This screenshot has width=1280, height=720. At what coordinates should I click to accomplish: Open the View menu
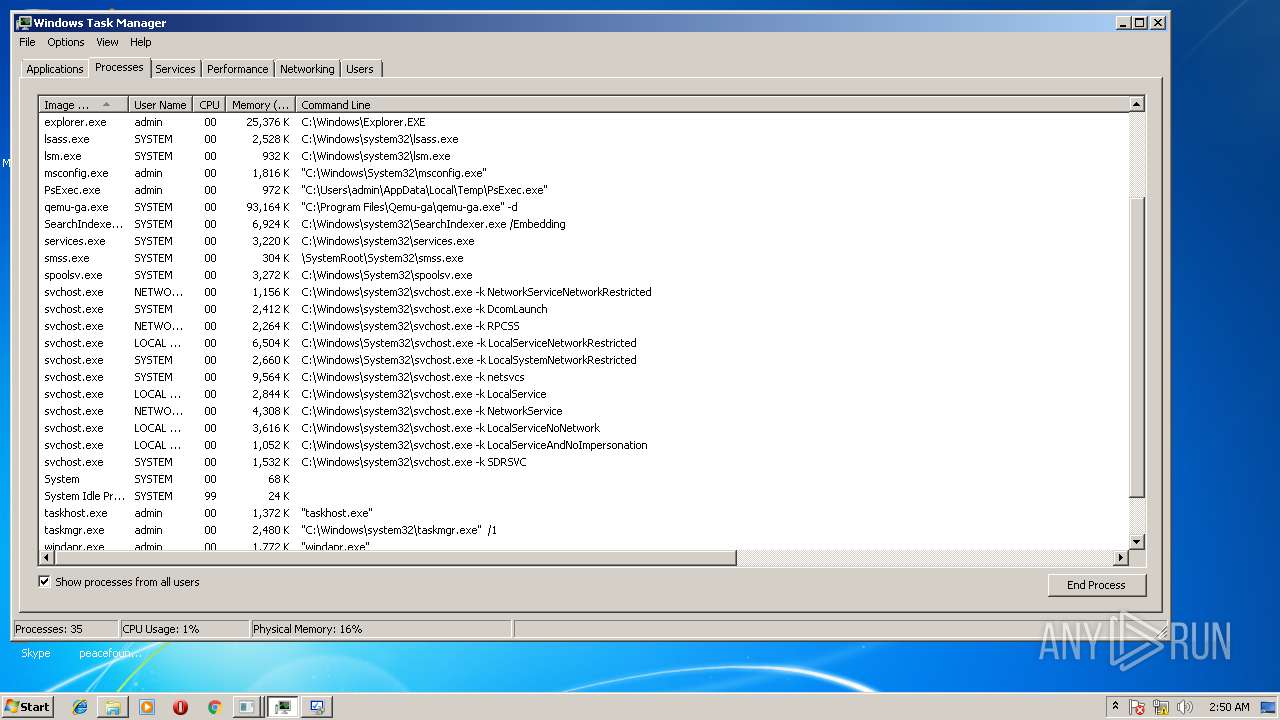click(x=107, y=42)
